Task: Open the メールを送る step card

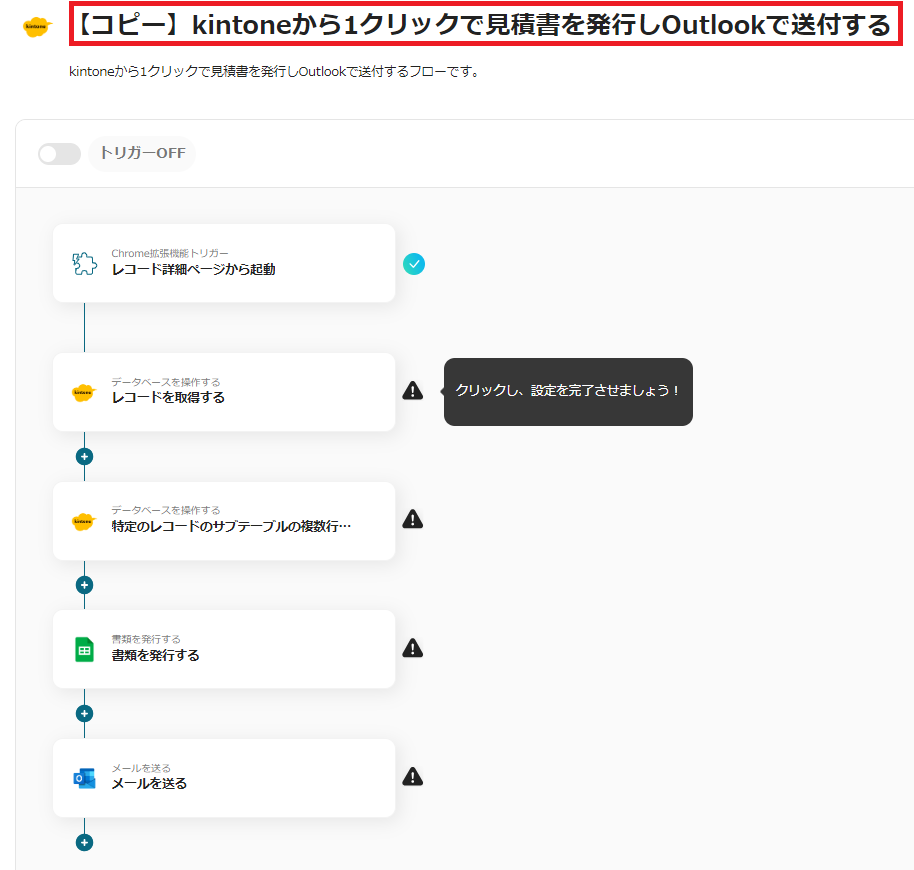Action: click(x=224, y=778)
